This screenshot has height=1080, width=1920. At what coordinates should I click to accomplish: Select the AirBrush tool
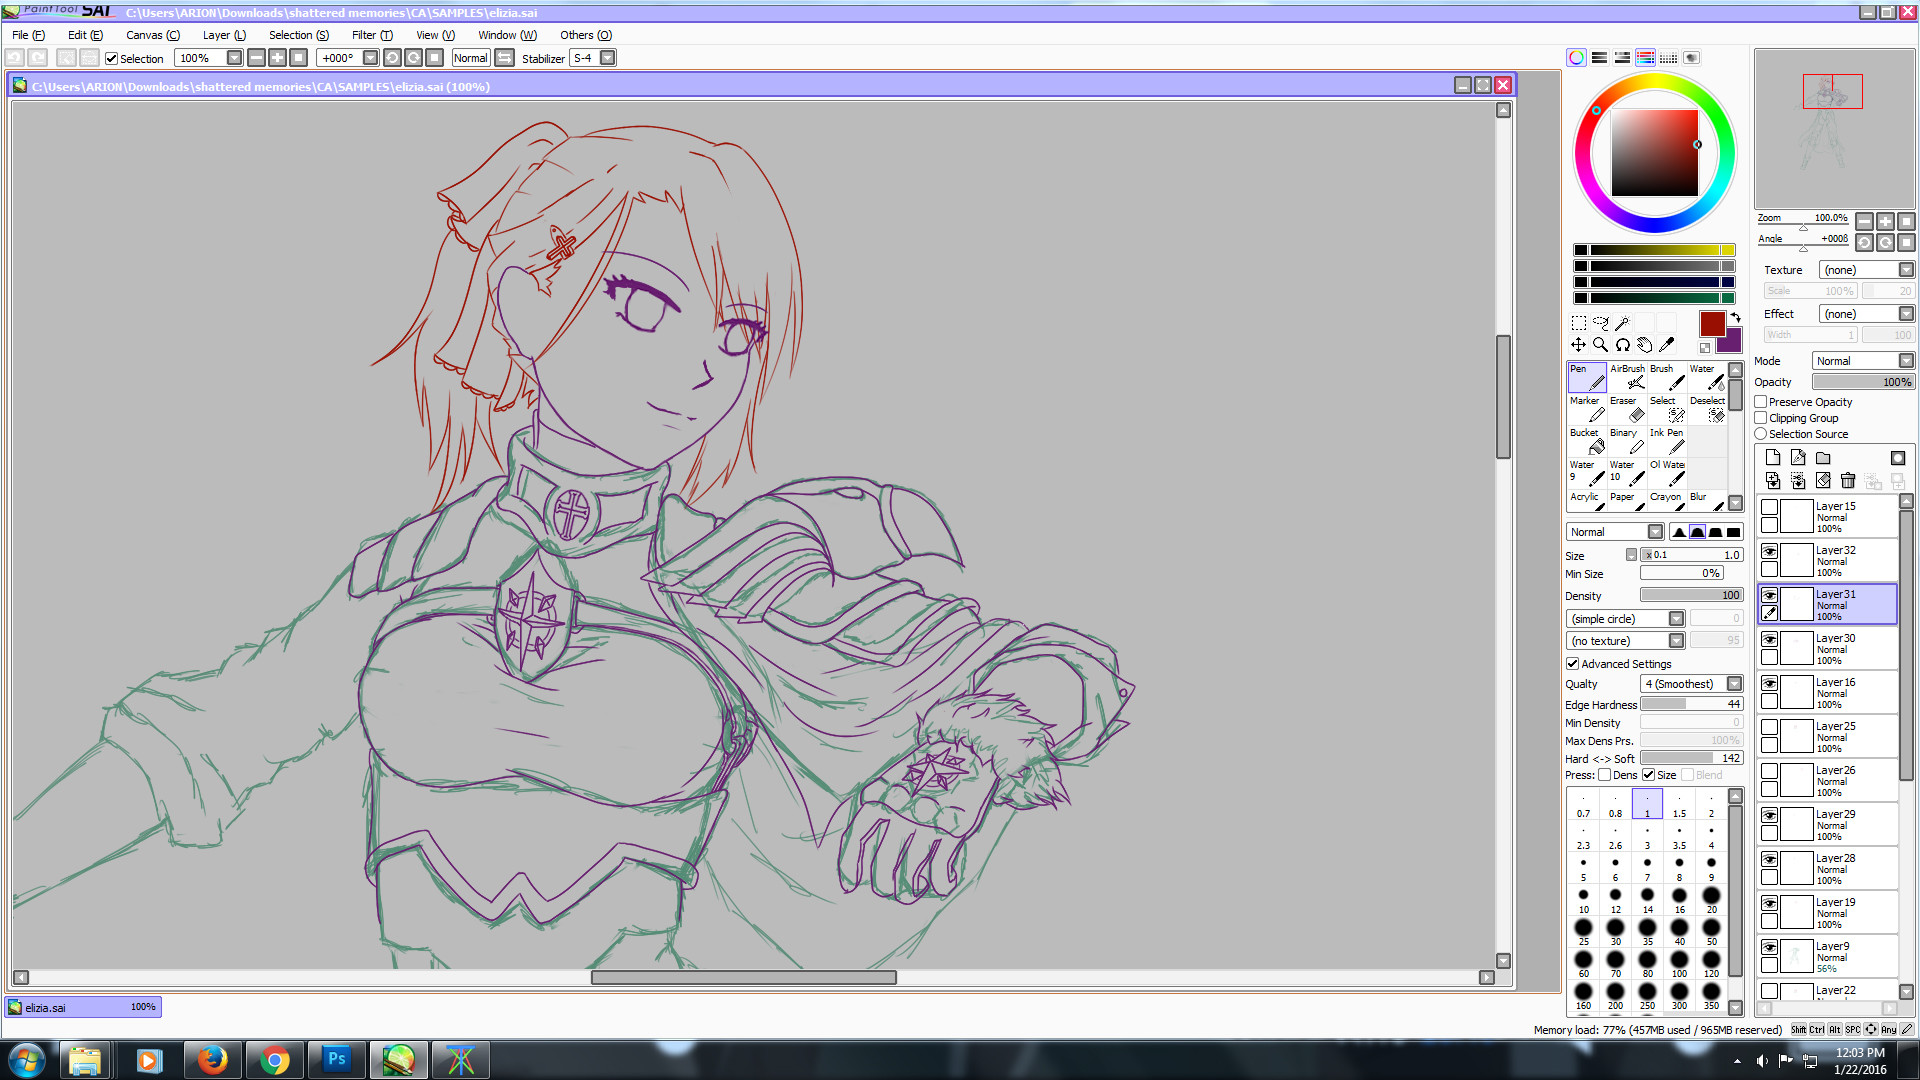pyautogui.click(x=1626, y=378)
